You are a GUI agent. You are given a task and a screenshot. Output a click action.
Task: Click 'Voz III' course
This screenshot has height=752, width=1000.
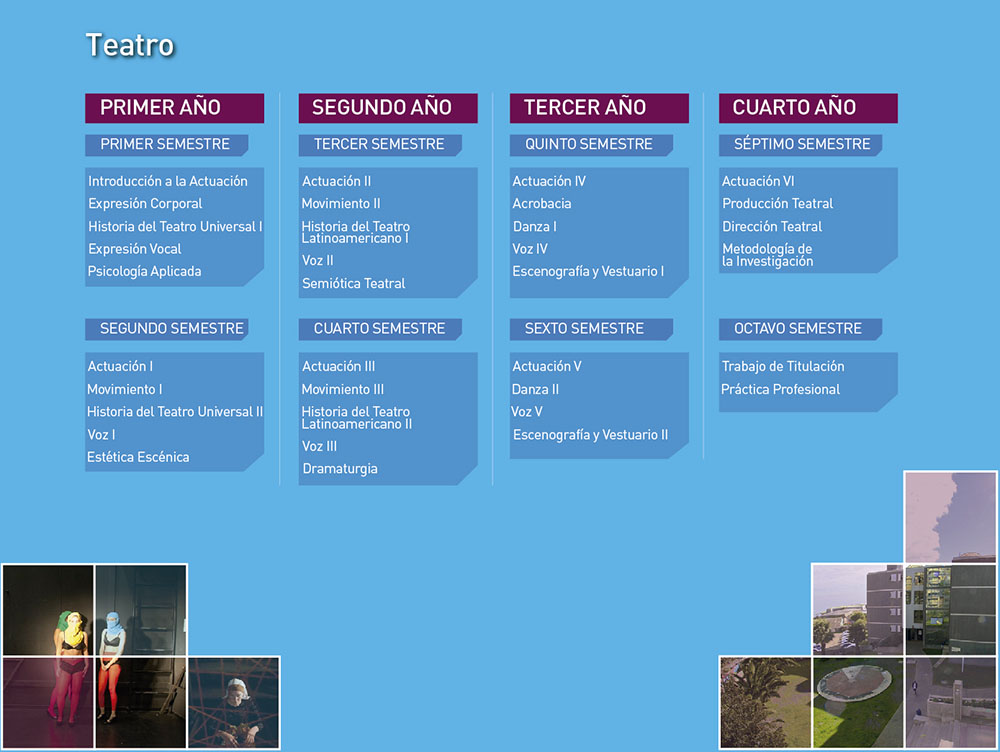[x=320, y=446]
